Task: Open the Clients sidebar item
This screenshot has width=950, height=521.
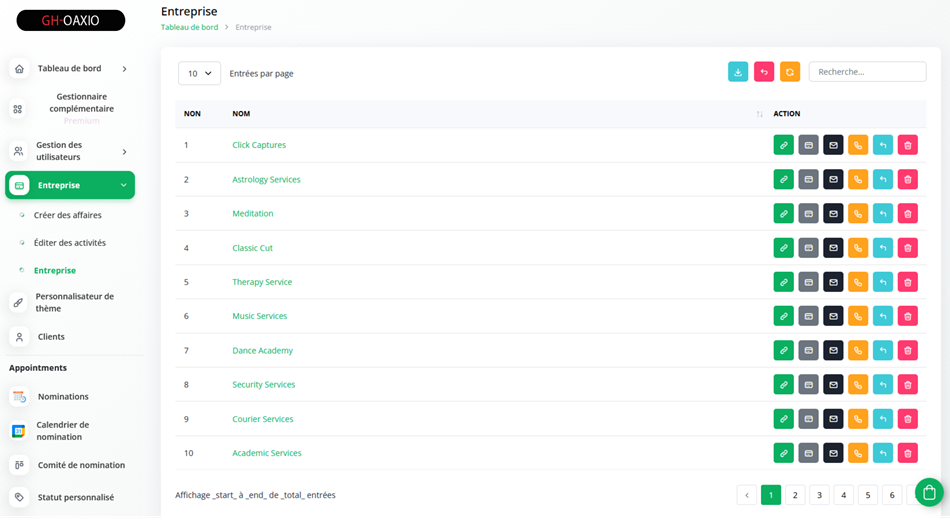Action: pyautogui.click(x=51, y=337)
